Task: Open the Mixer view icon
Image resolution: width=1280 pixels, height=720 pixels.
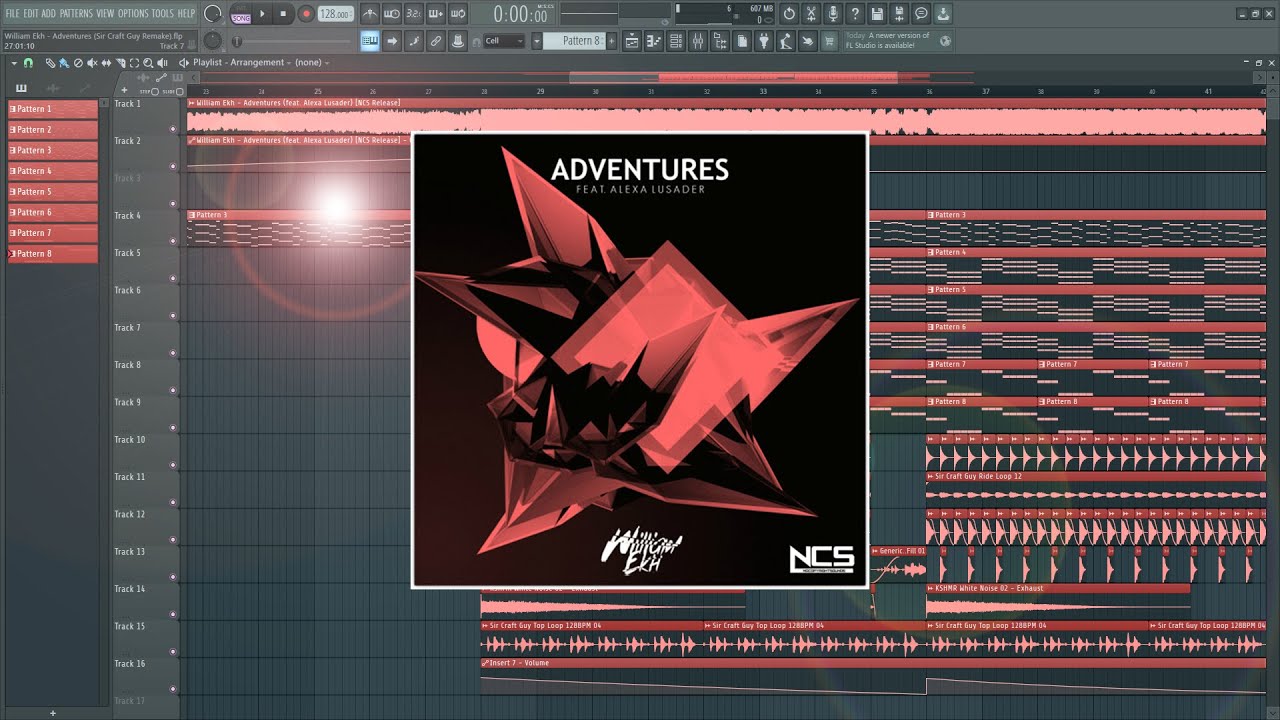Action: tap(698, 40)
